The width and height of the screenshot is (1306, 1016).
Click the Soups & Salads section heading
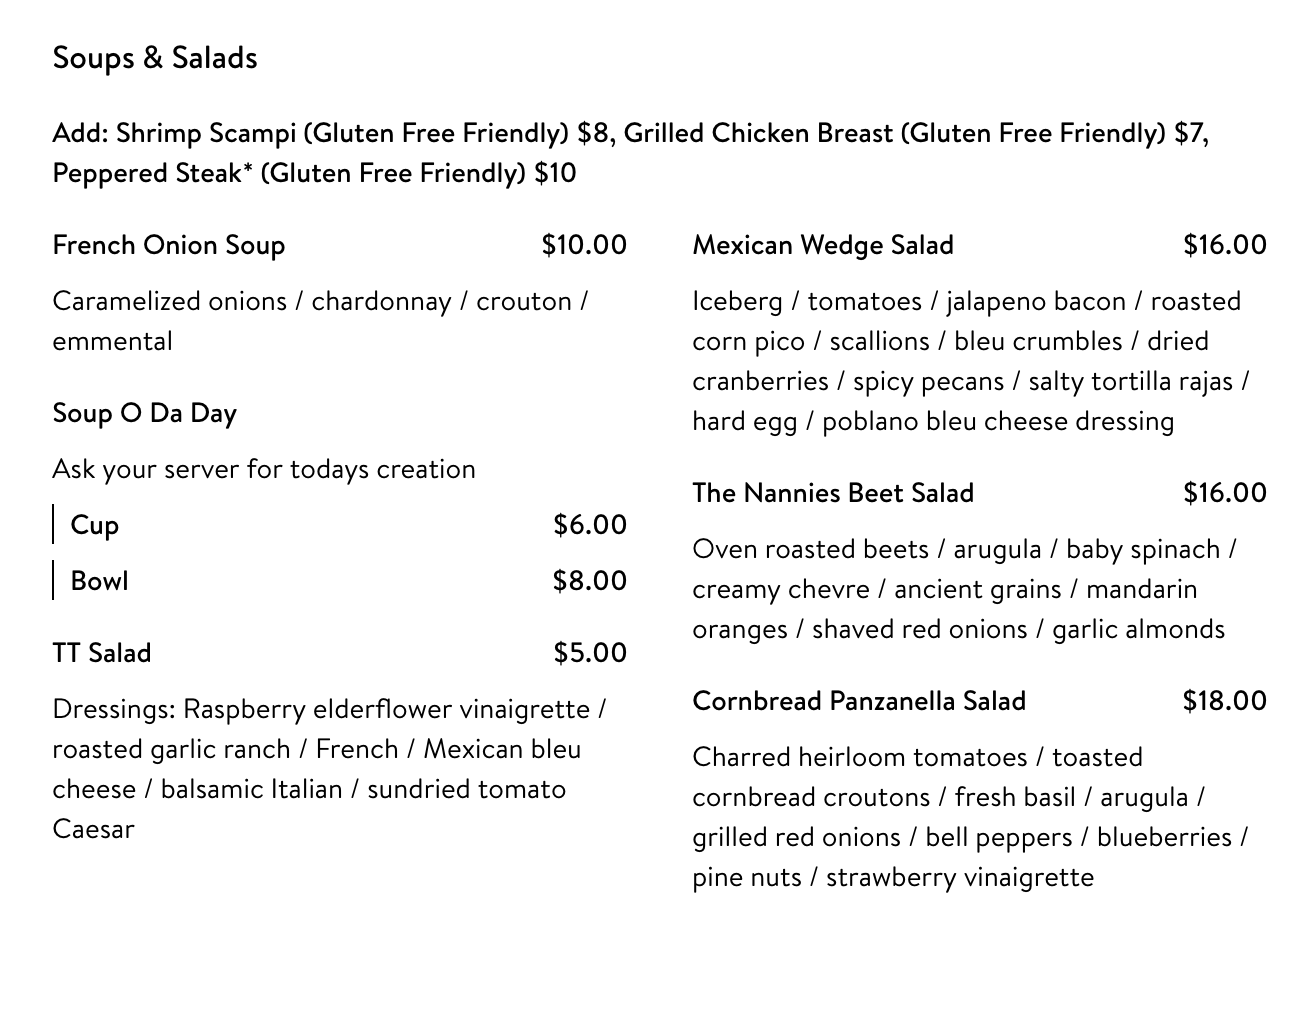click(155, 58)
